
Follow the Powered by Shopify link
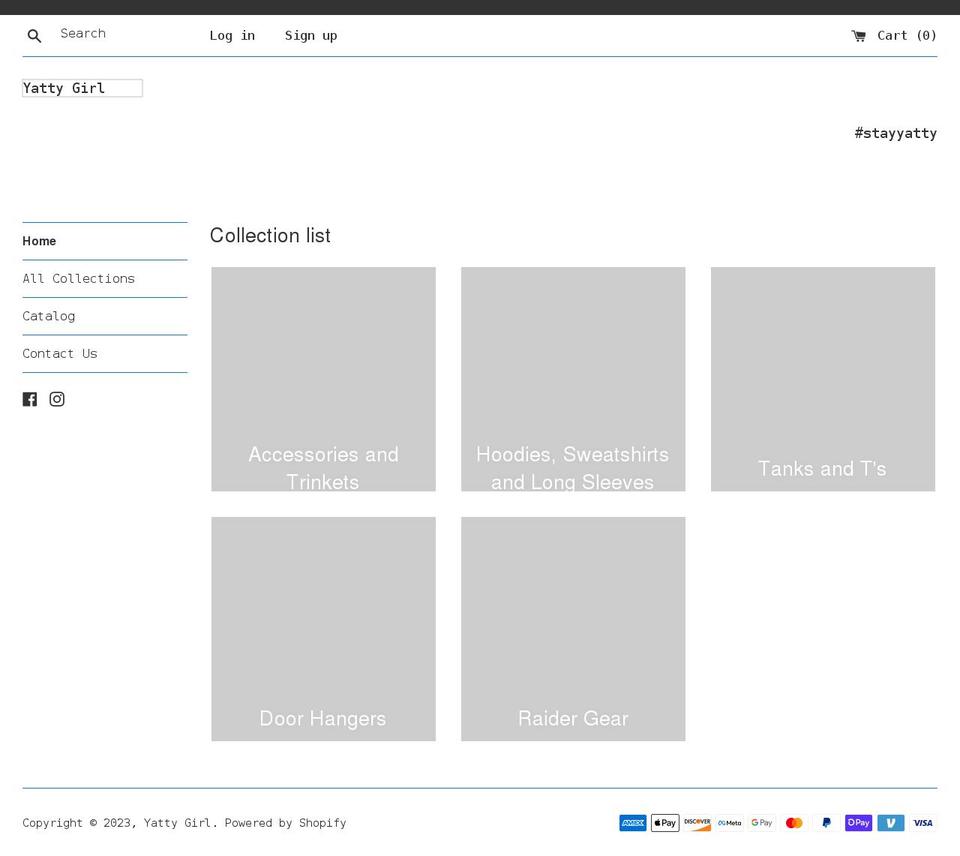point(285,823)
